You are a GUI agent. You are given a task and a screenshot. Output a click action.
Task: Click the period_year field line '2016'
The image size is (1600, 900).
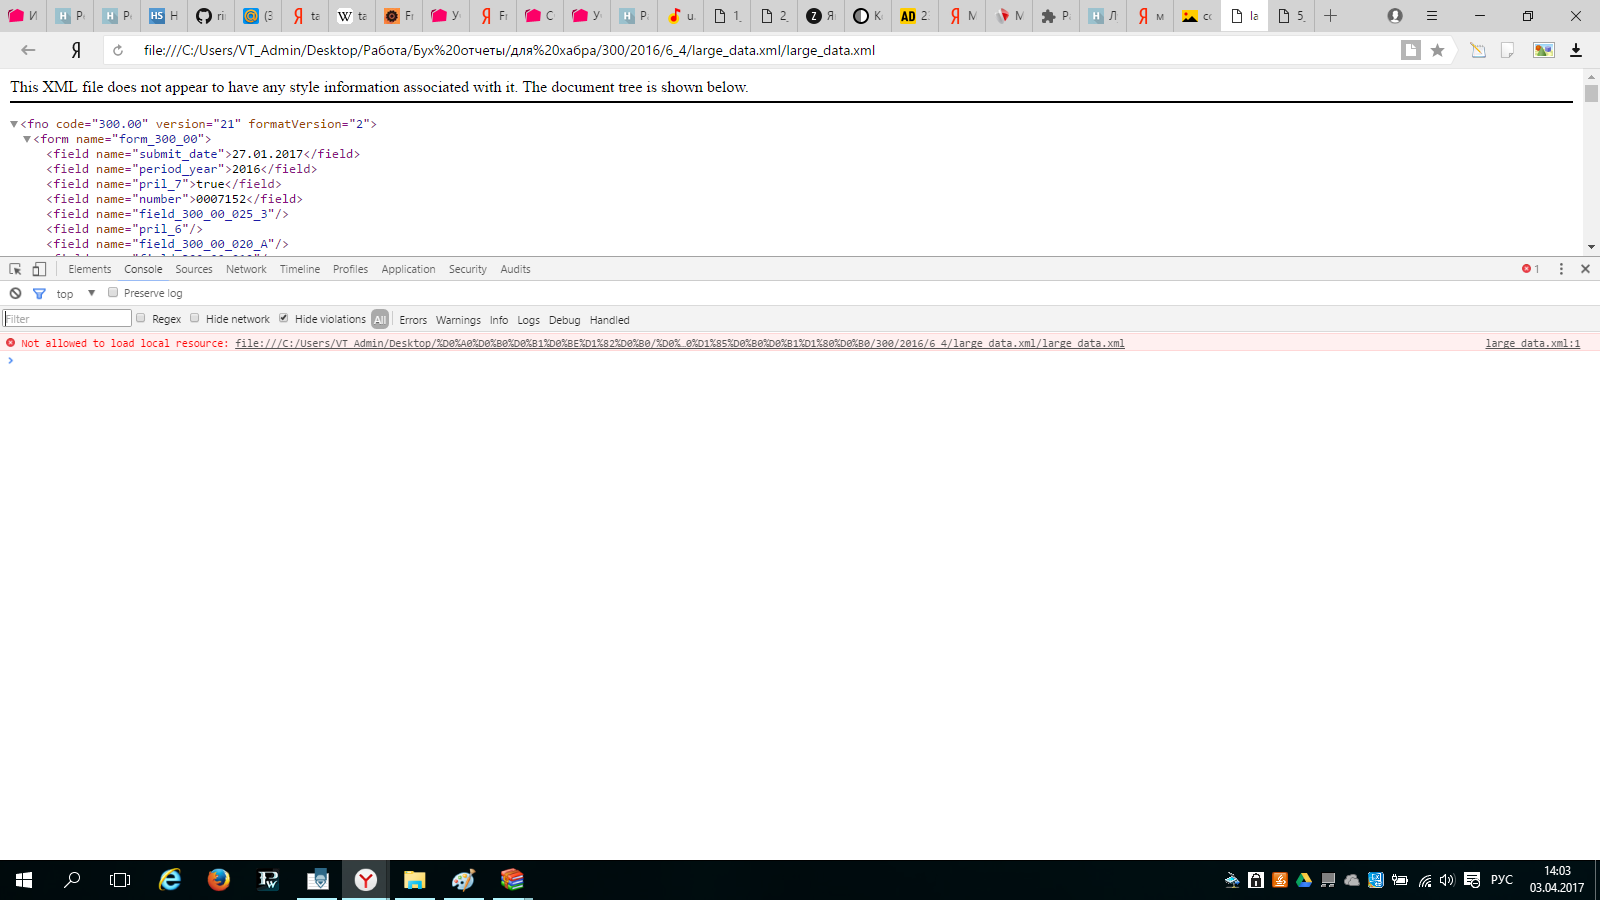point(182,169)
